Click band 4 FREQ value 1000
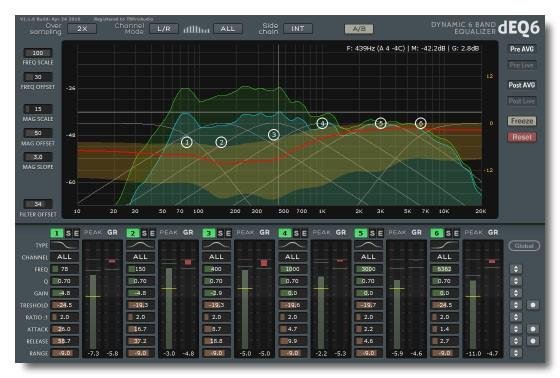 [x=292, y=269]
